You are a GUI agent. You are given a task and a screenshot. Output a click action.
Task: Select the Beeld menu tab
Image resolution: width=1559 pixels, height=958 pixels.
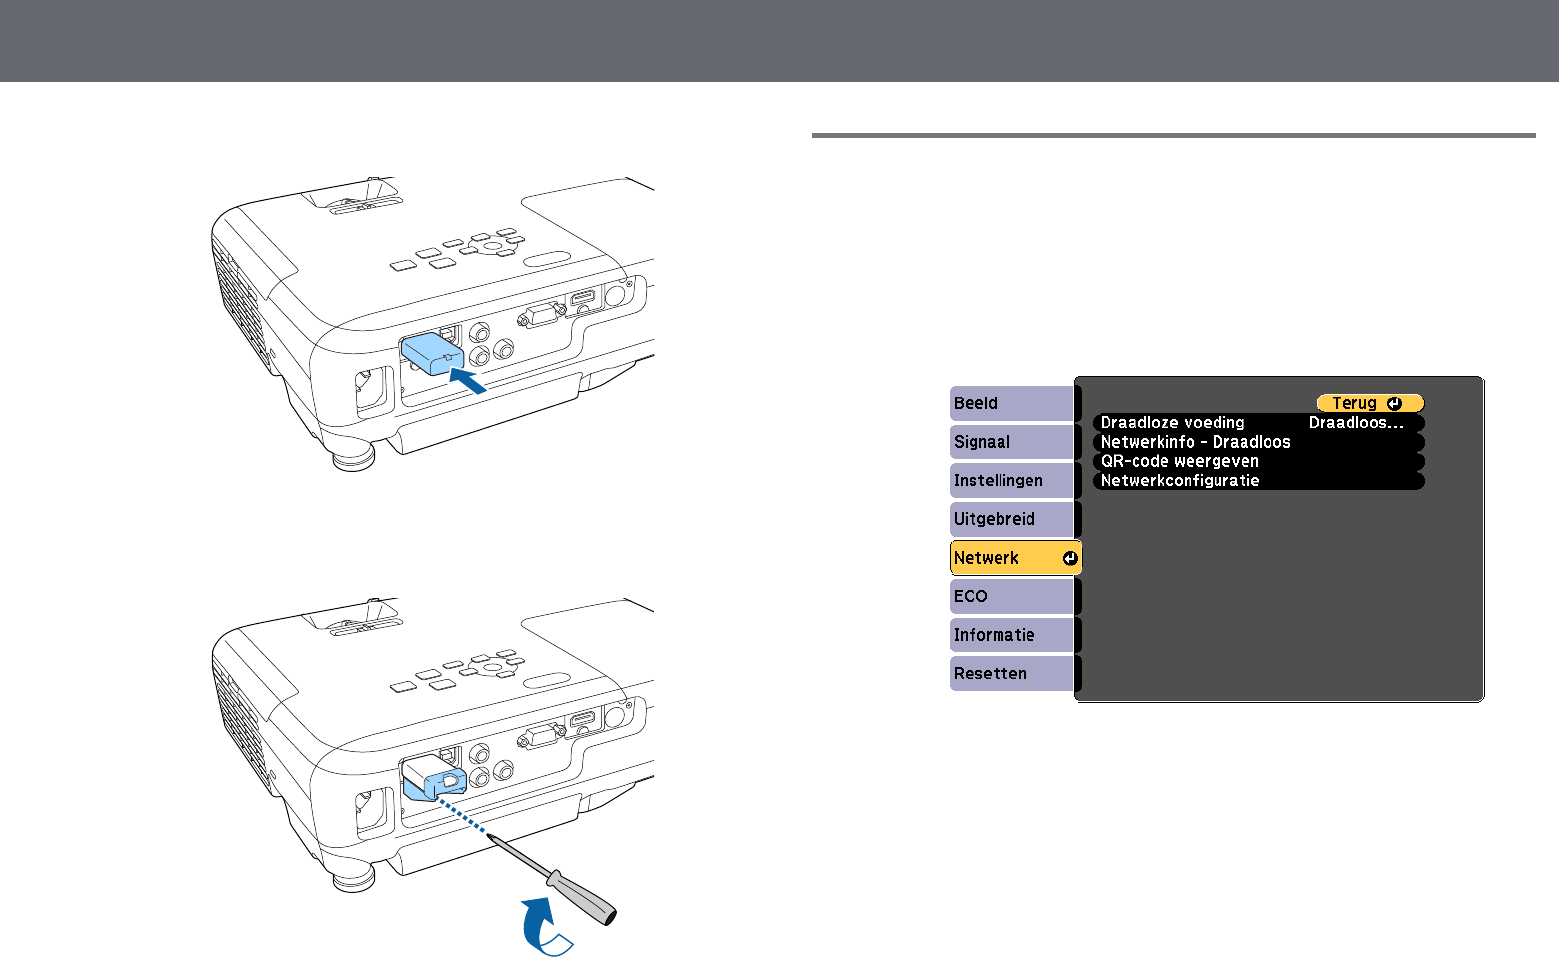click(x=1011, y=403)
